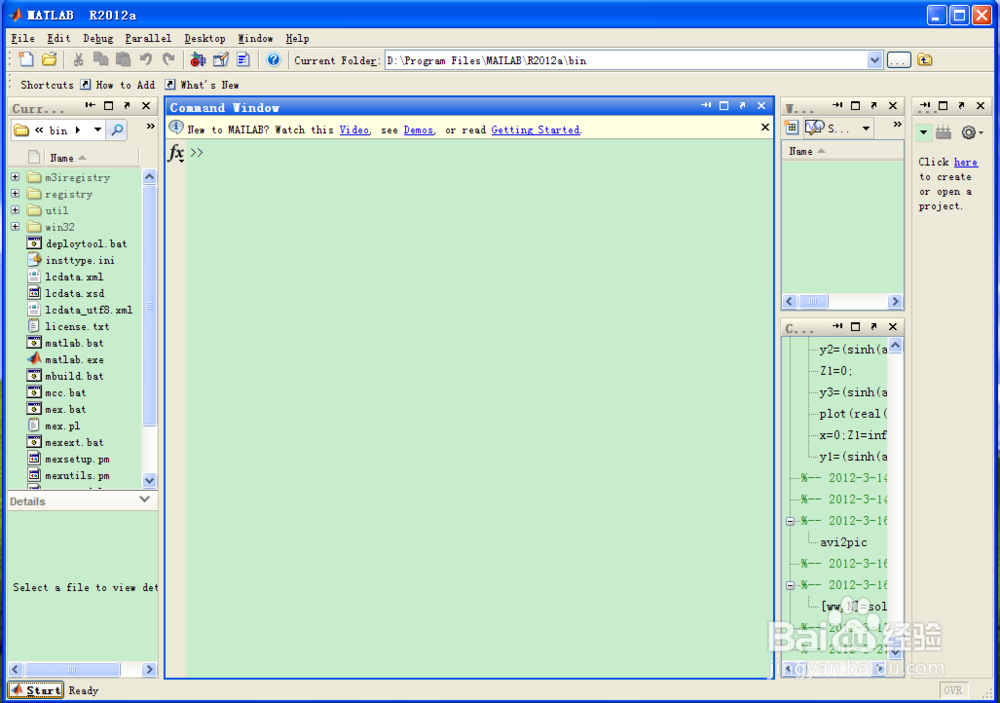Click the How to Add shortcut
This screenshot has height=703, width=1000.
tap(119, 85)
